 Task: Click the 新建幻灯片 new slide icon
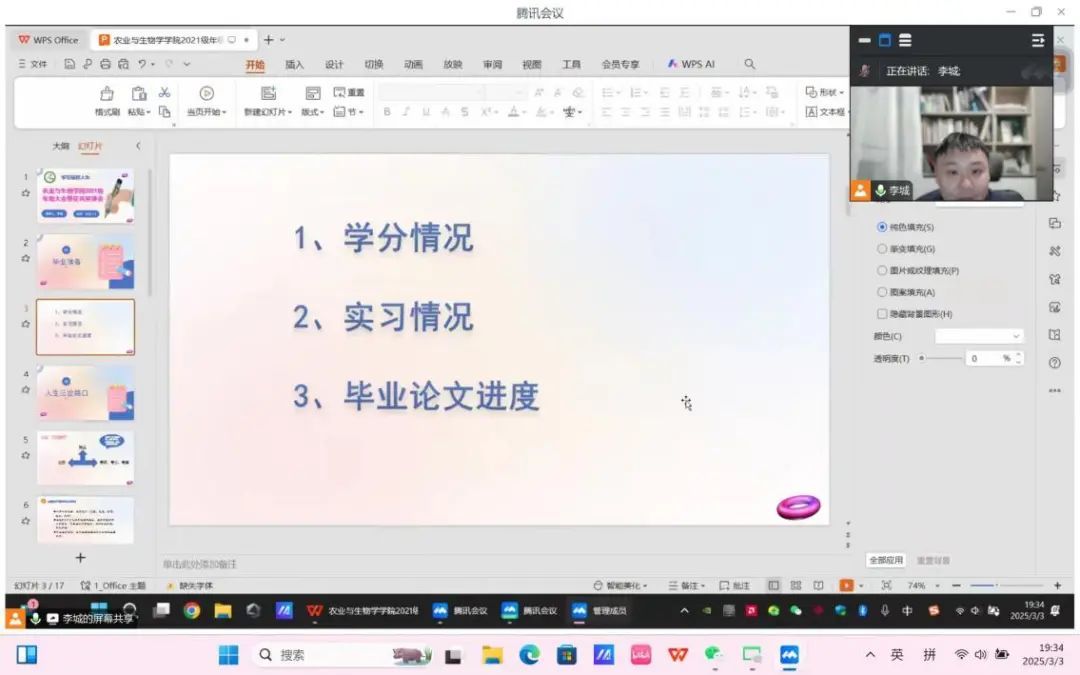point(268,93)
